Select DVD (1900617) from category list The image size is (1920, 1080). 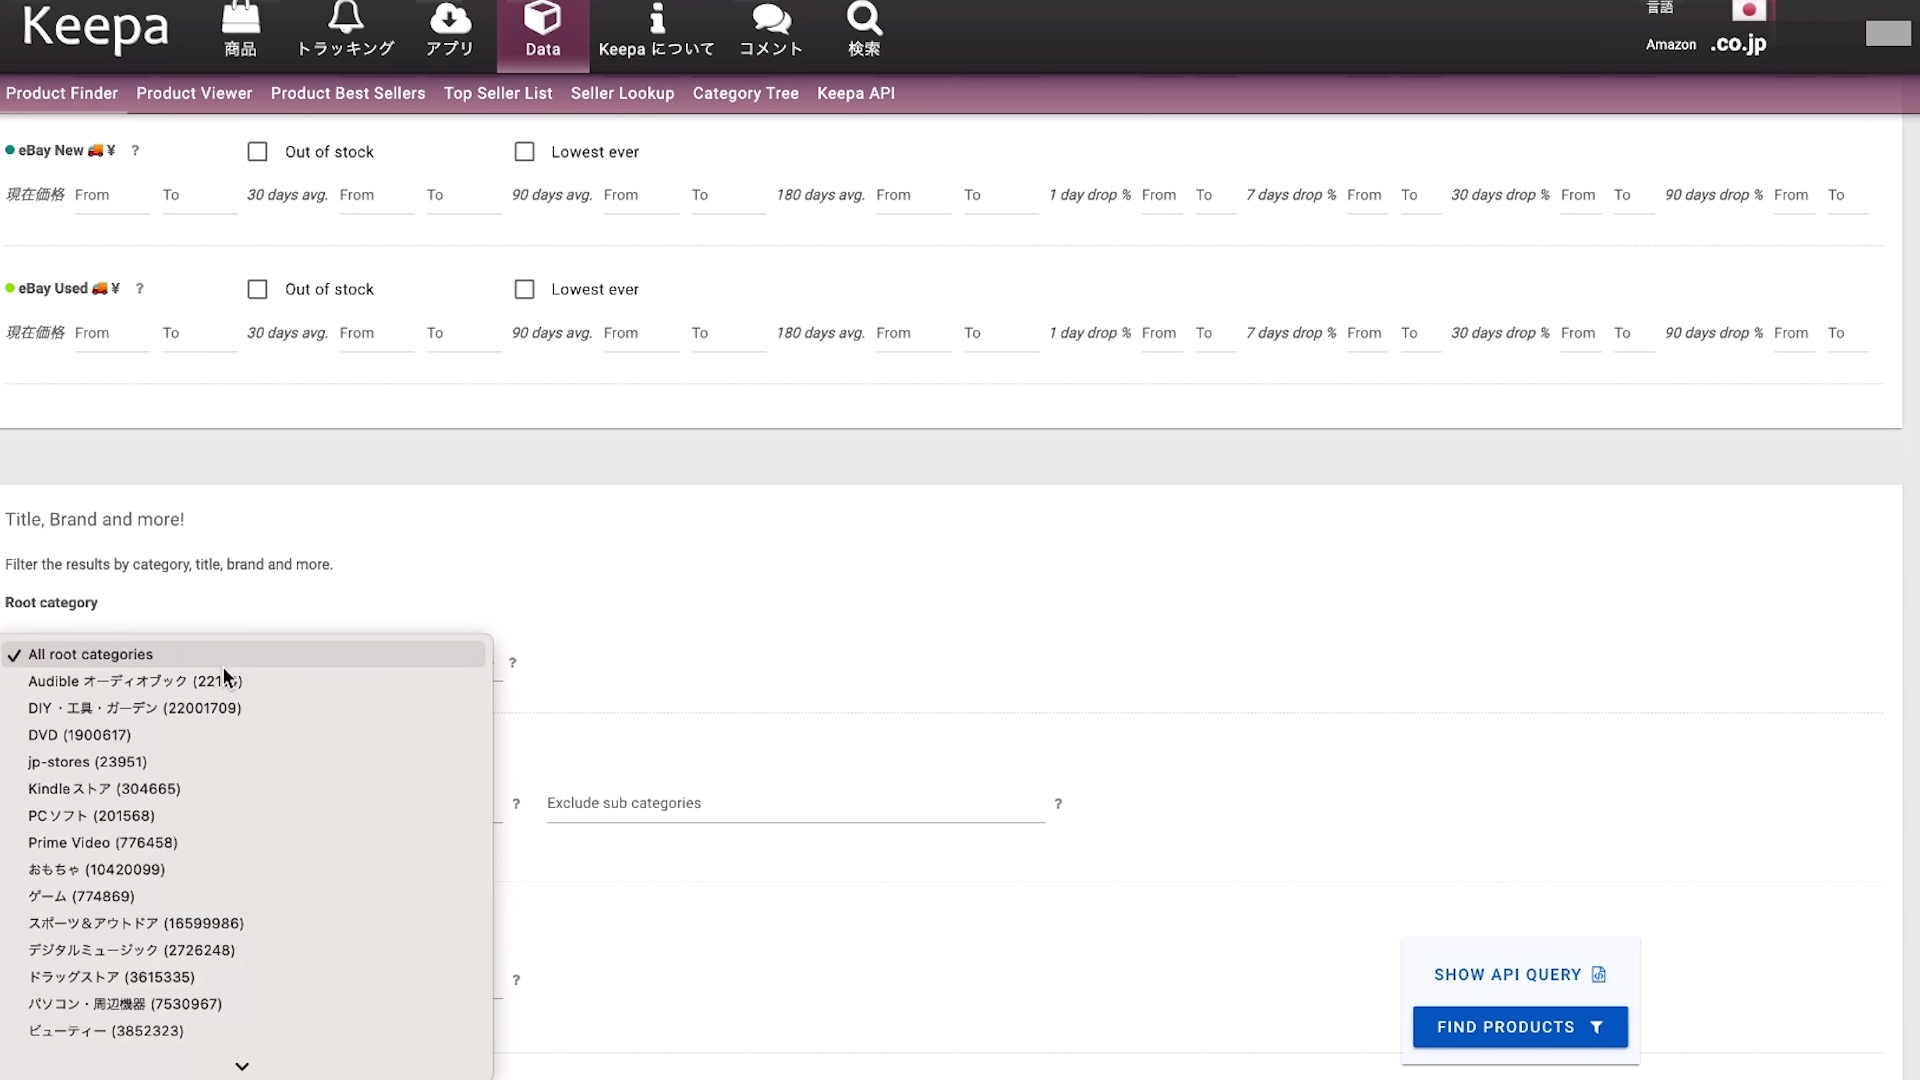click(80, 735)
